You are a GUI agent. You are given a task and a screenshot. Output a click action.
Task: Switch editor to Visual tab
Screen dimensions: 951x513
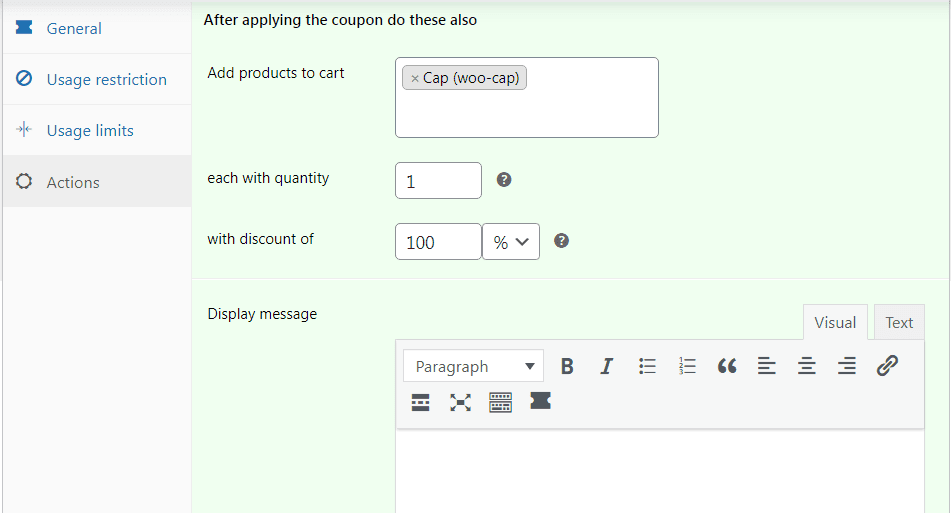pyautogui.click(x=835, y=323)
